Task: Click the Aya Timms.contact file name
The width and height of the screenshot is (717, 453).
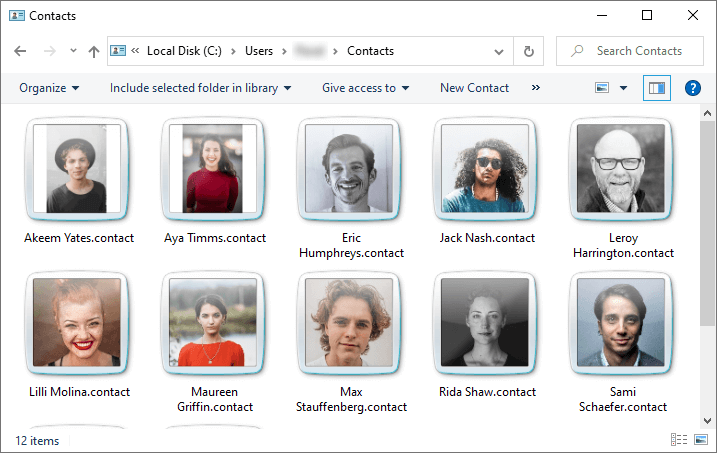Action: click(x=215, y=238)
